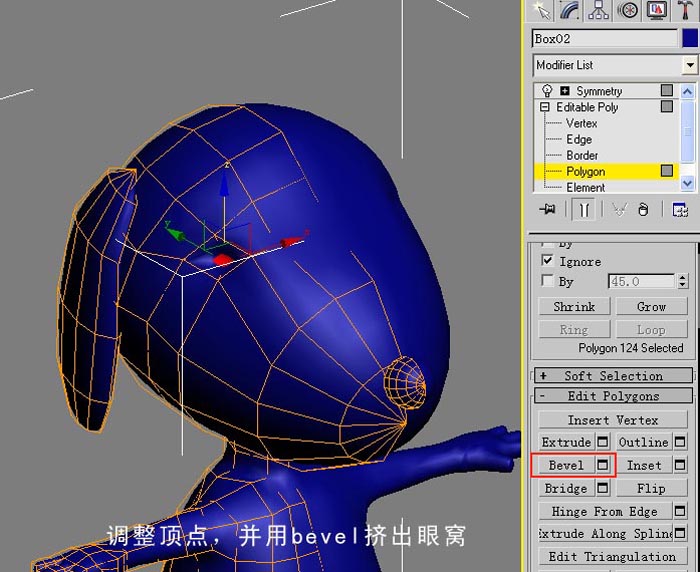Image resolution: width=700 pixels, height=572 pixels.
Task: Click the Hinge From Edge button
Action: tap(605, 511)
